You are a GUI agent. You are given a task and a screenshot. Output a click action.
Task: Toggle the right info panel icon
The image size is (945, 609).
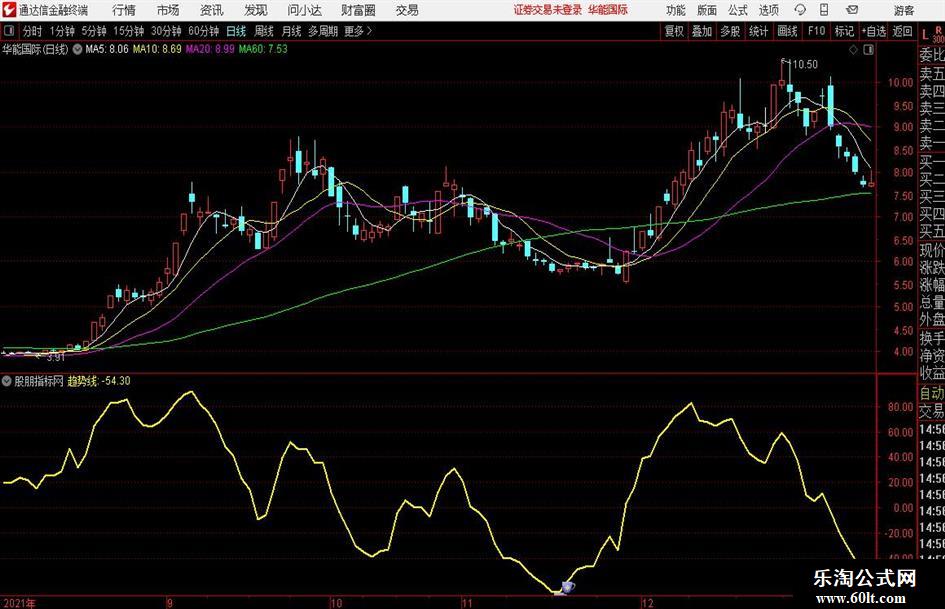[x=868, y=49]
